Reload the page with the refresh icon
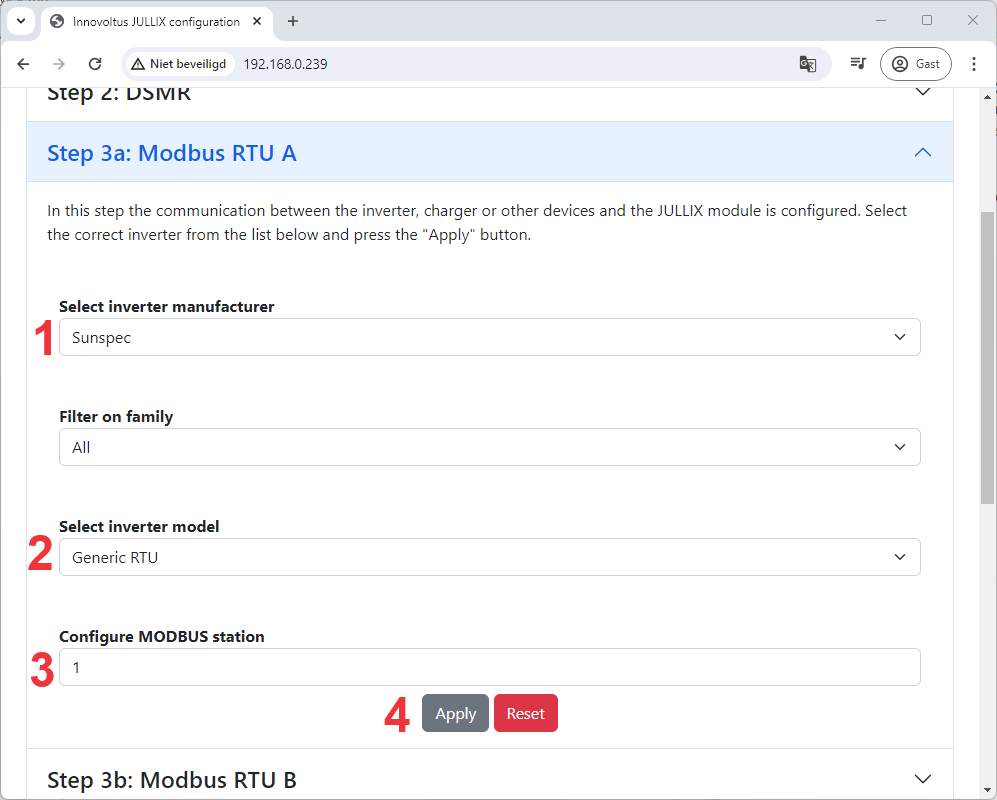Screen dimensions: 997x800 (95, 64)
